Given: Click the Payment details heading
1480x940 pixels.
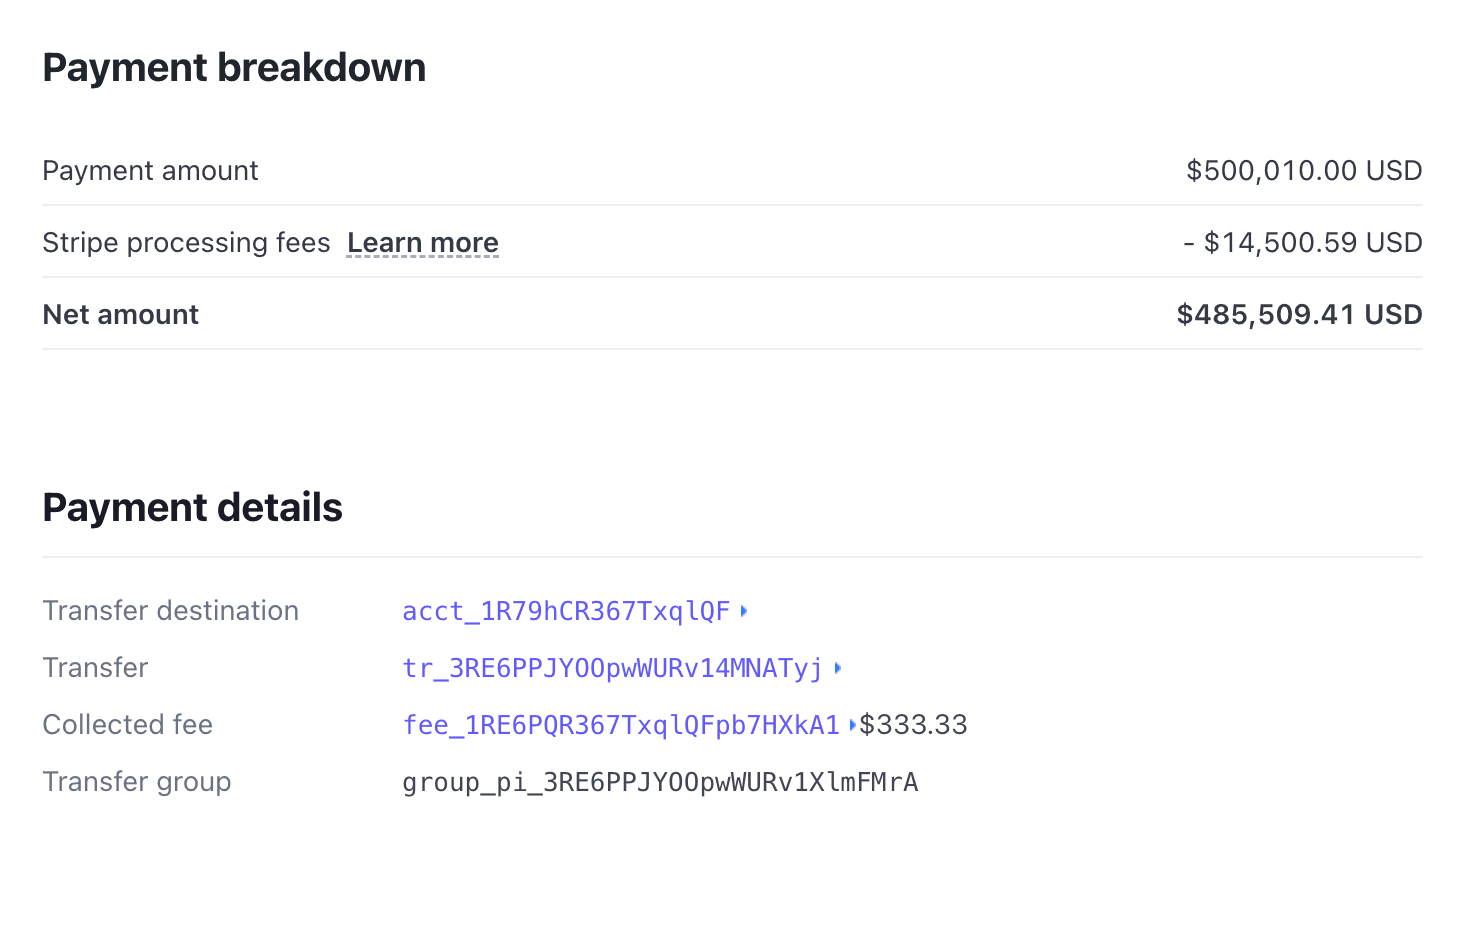Looking at the screenshot, I should pyautogui.click(x=192, y=508).
